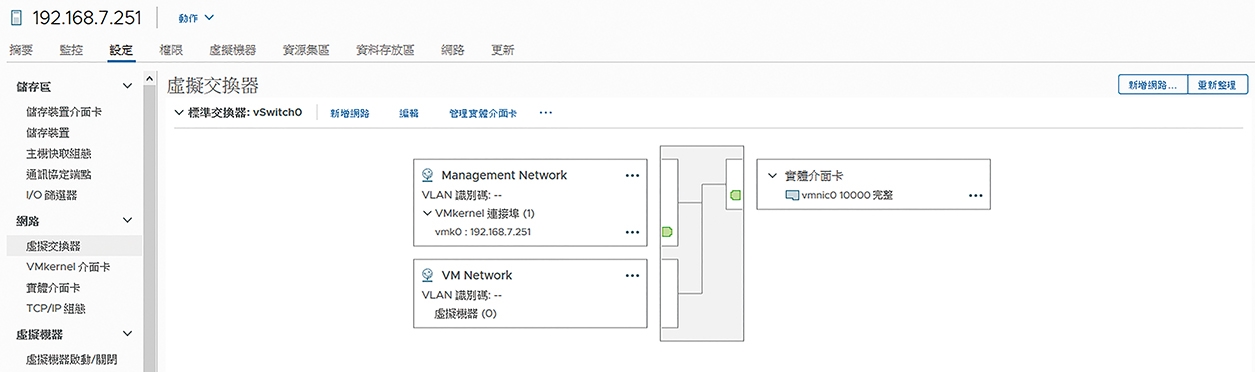Open the 動作 actions dropdown
Image resolution: width=1255 pixels, height=372 pixels.
click(196, 18)
